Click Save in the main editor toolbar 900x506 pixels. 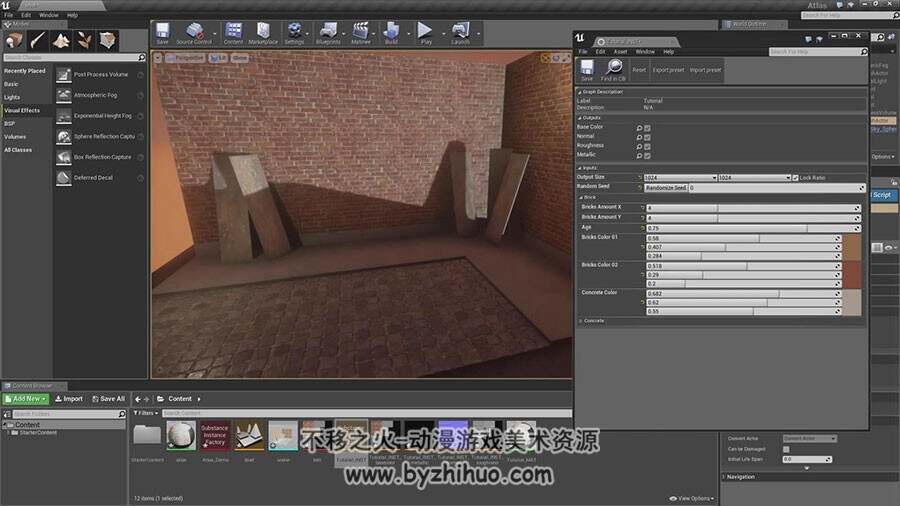coord(162,33)
